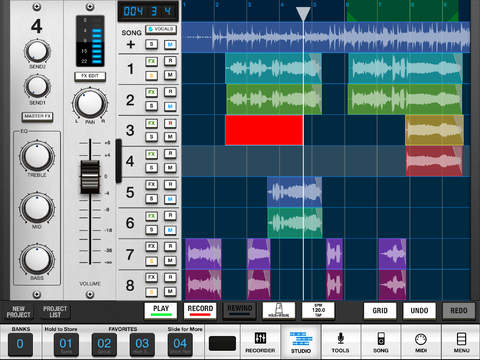This screenshot has width=480, height=360.
Task: Click the Redo button
Action: (459, 311)
